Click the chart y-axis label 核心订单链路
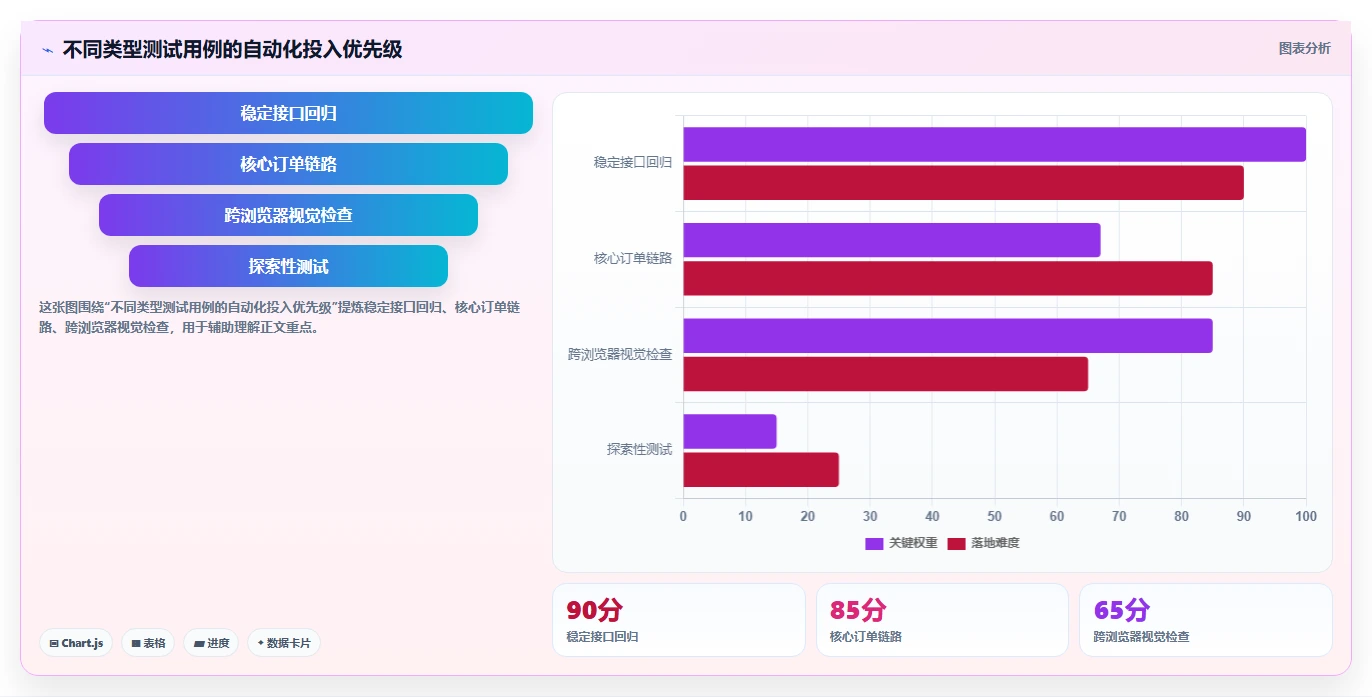 point(632,258)
